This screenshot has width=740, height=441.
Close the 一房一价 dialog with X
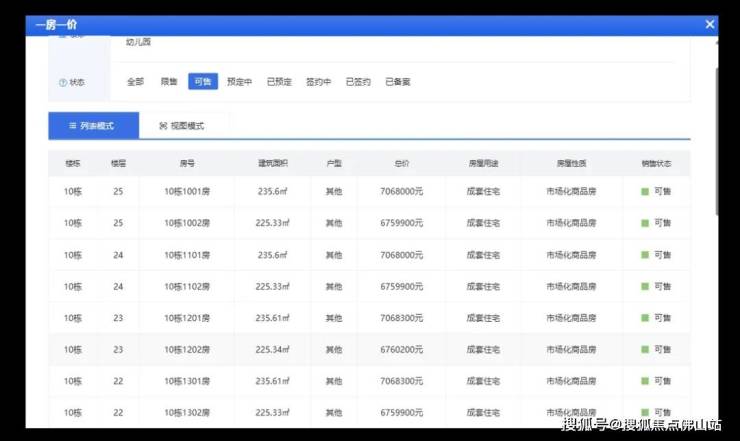tap(709, 24)
